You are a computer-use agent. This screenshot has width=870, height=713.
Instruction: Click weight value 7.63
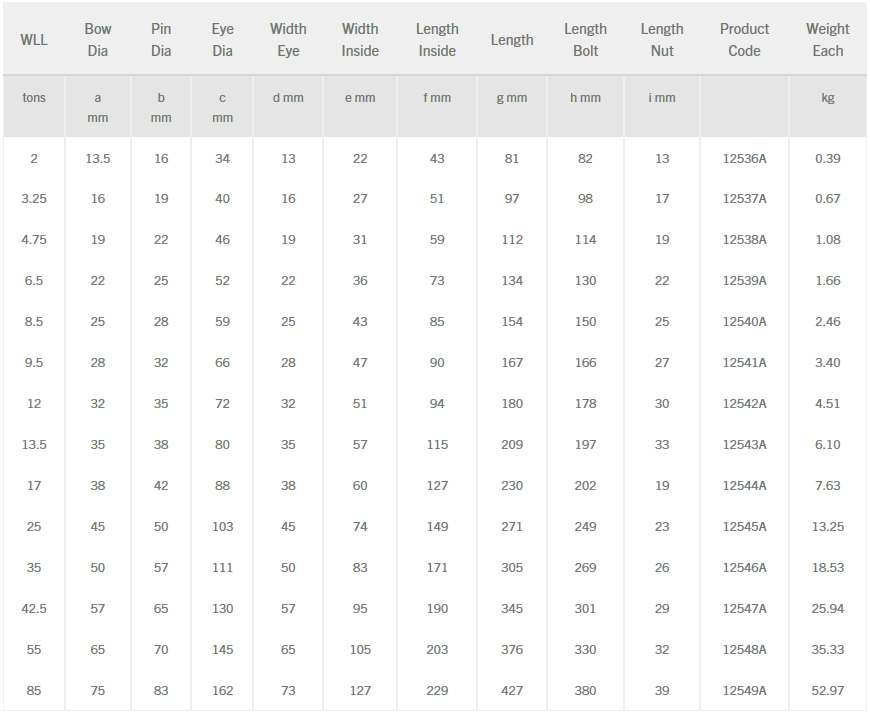[x=827, y=486]
